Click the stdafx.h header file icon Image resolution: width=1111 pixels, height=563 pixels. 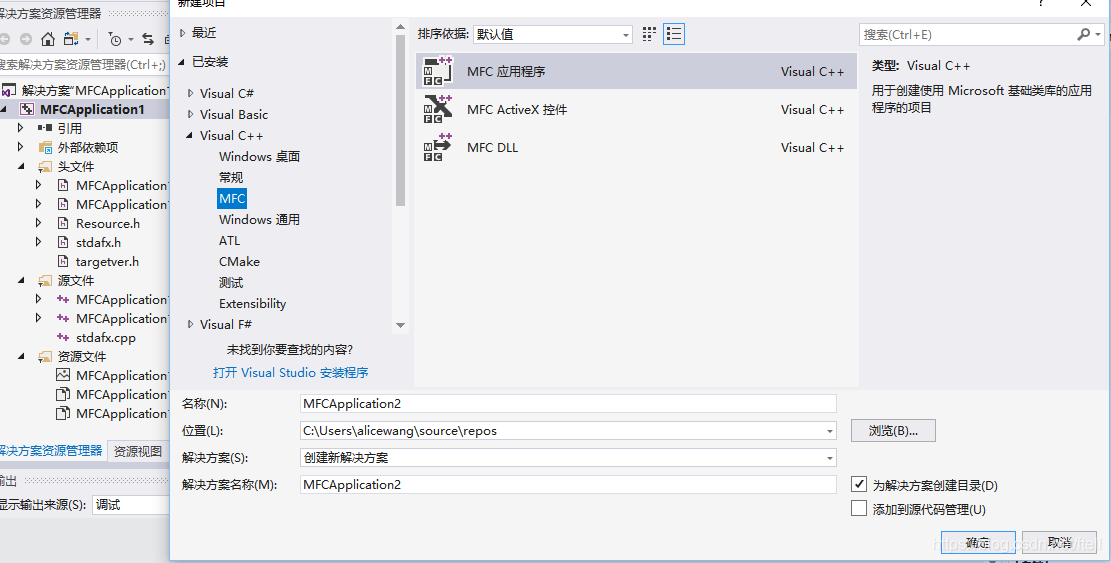pos(63,242)
